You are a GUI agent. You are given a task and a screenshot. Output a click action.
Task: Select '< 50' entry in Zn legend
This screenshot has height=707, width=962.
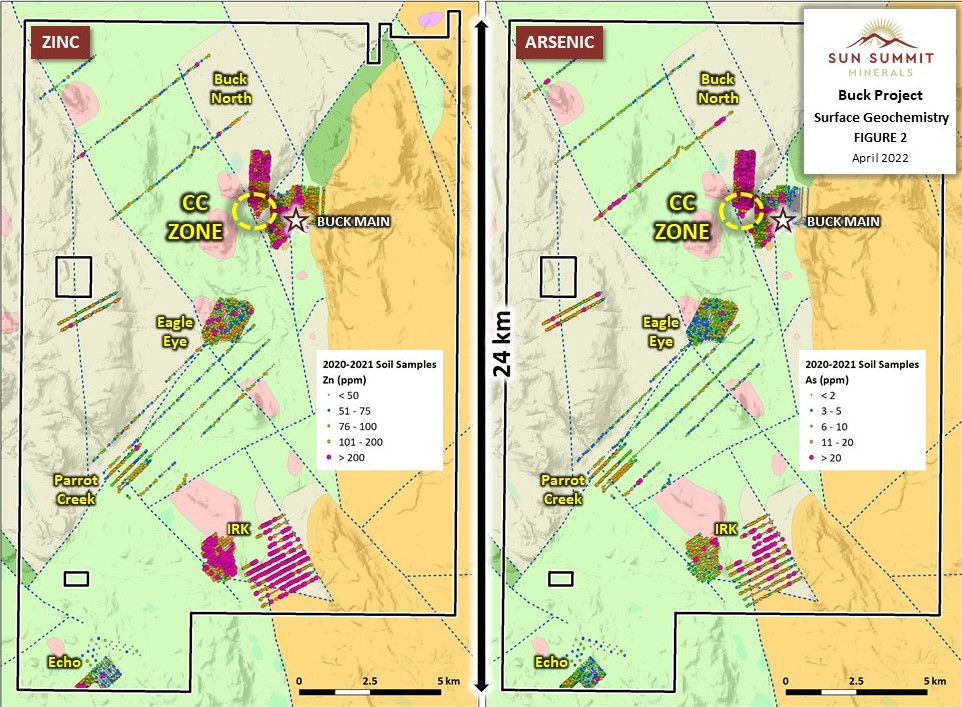pos(348,396)
